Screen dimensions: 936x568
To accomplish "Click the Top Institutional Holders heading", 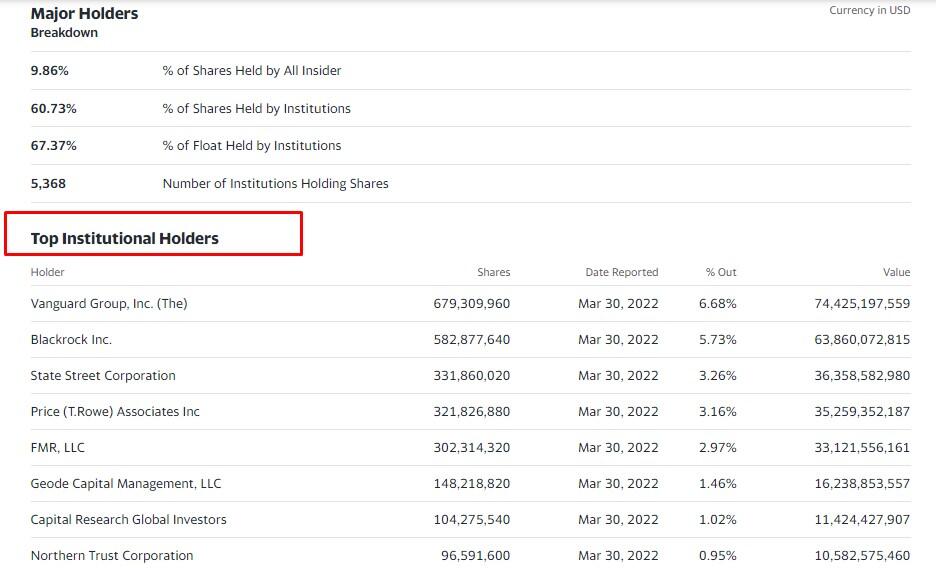I will coord(125,239).
